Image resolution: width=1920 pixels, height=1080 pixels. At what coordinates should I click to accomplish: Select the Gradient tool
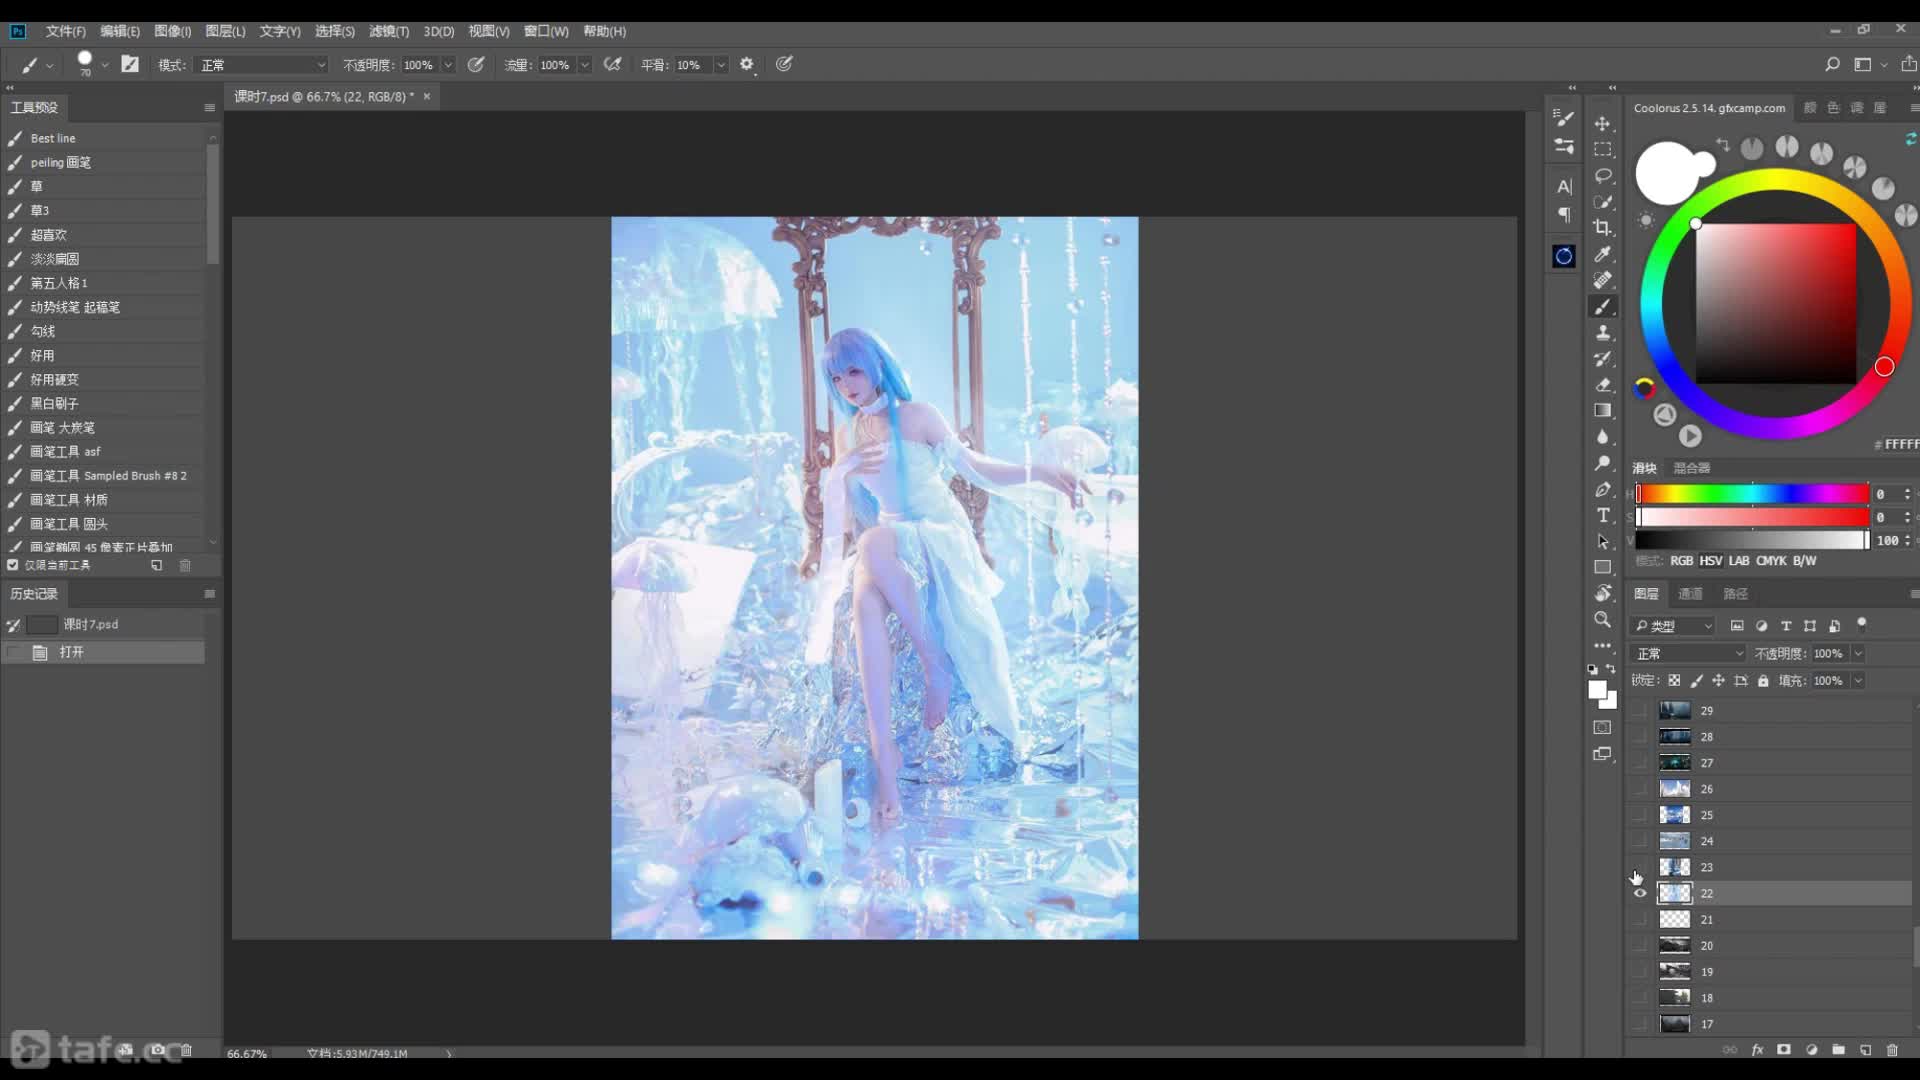click(1603, 410)
